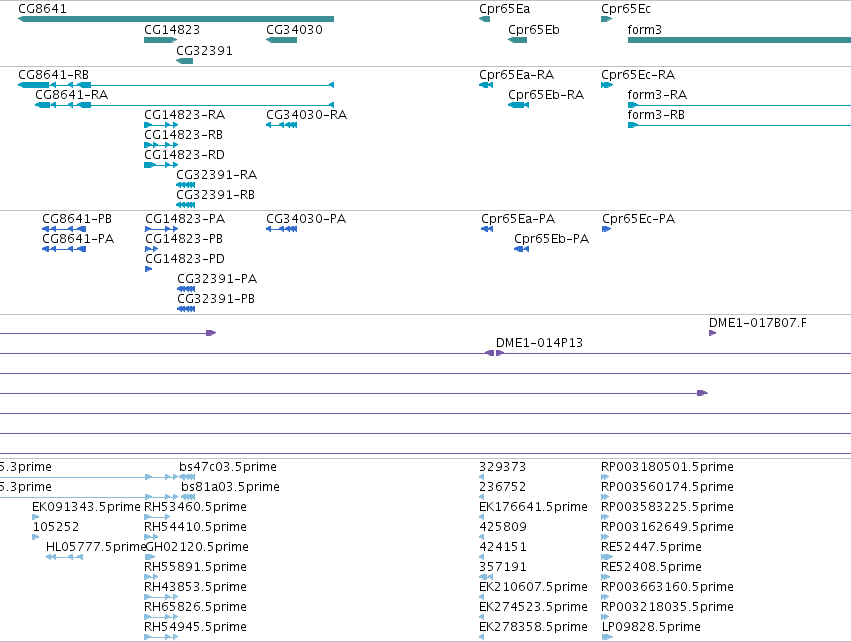
Task: Click EST bs47c03.5prime
Action: coord(187,477)
